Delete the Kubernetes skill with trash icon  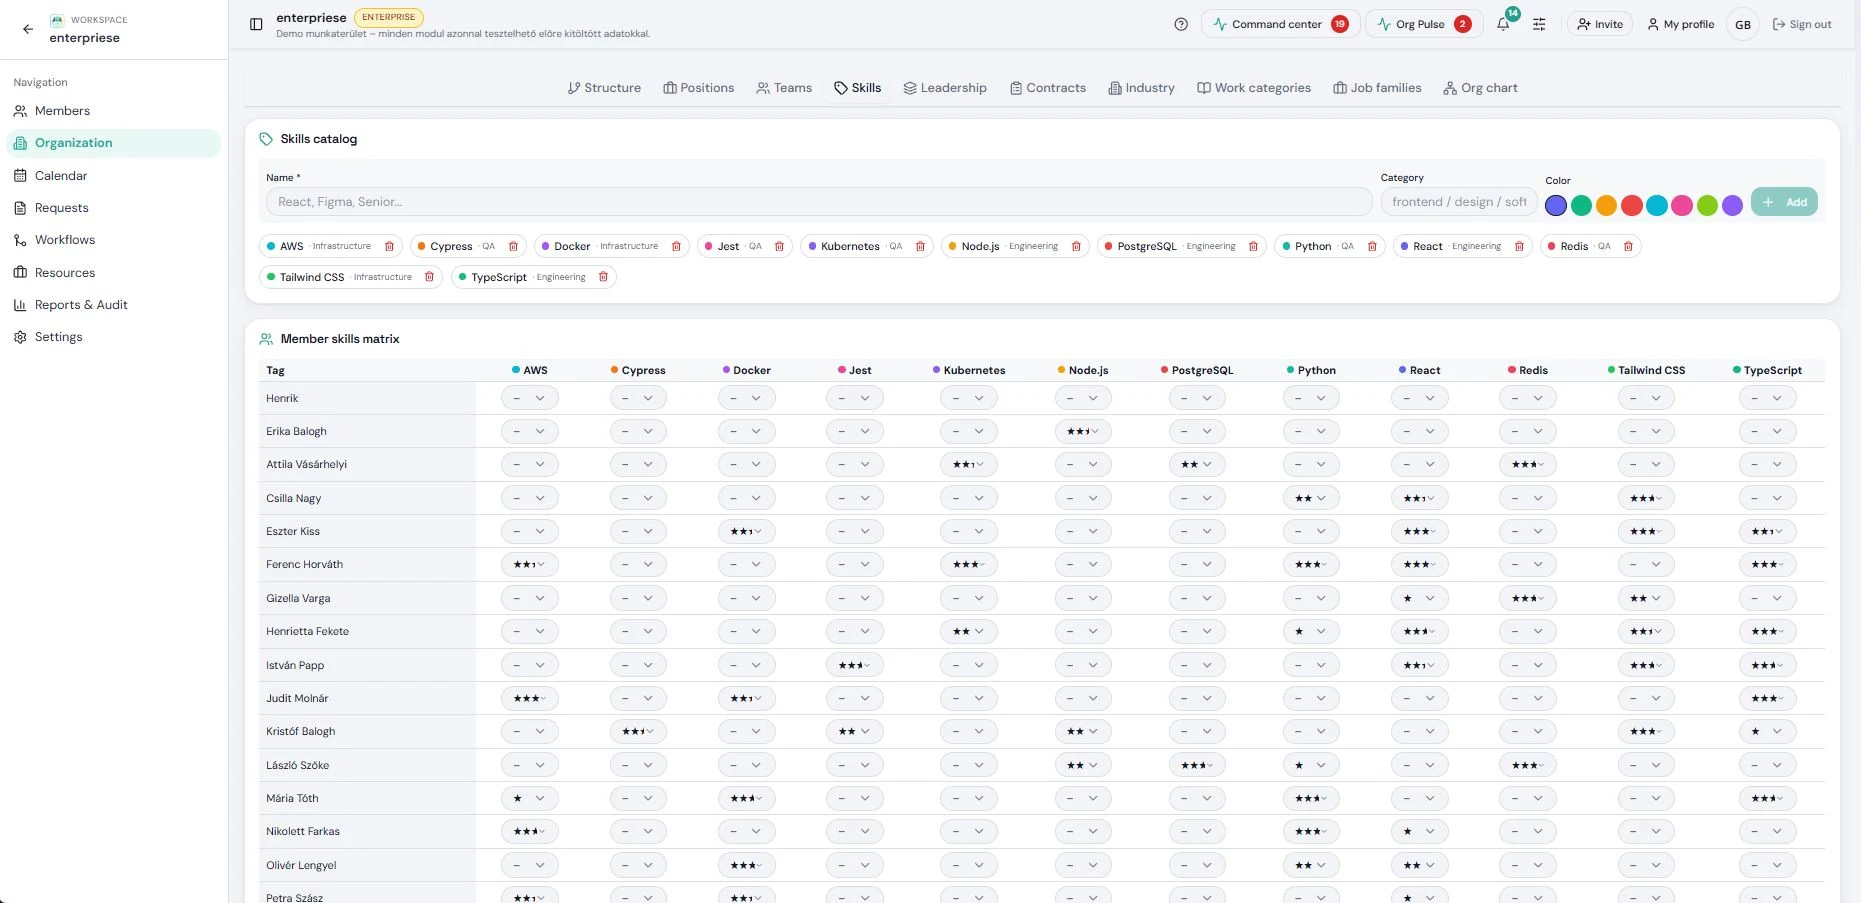tap(920, 246)
